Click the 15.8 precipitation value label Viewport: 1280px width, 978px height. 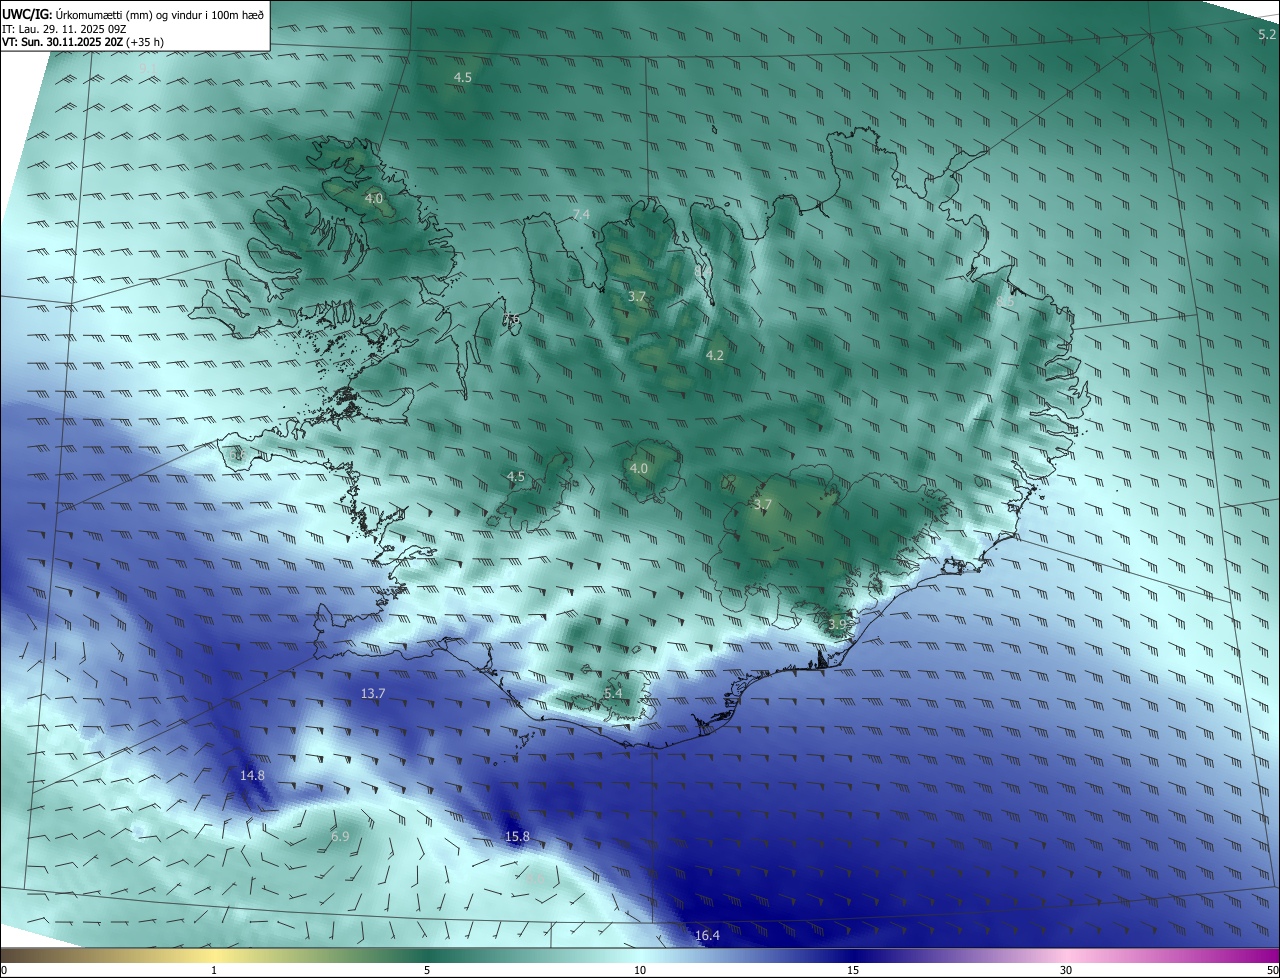pyautogui.click(x=517, y=836)
